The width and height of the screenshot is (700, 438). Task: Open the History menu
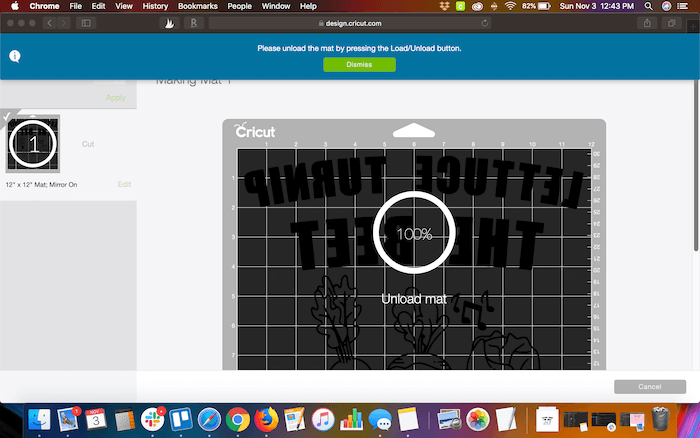(155, 6)
